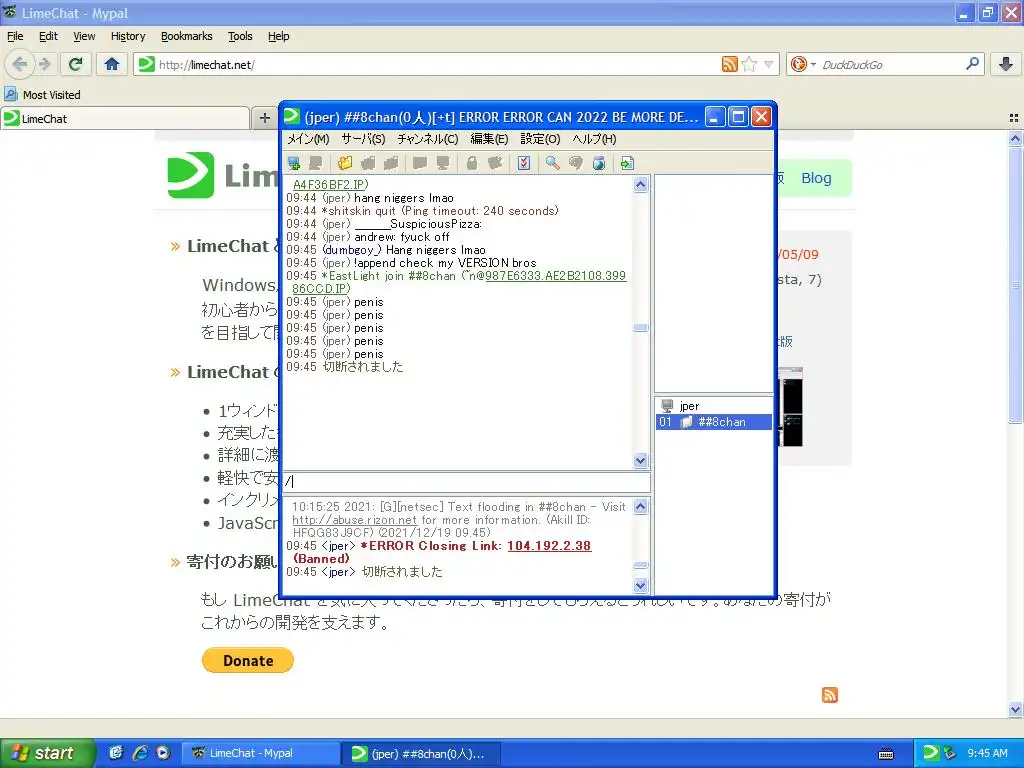The height and width of the screenshot is (768, 1024).
Task: Click the search magnifier in DuckDuckGo box
Action: pos(972,64)
